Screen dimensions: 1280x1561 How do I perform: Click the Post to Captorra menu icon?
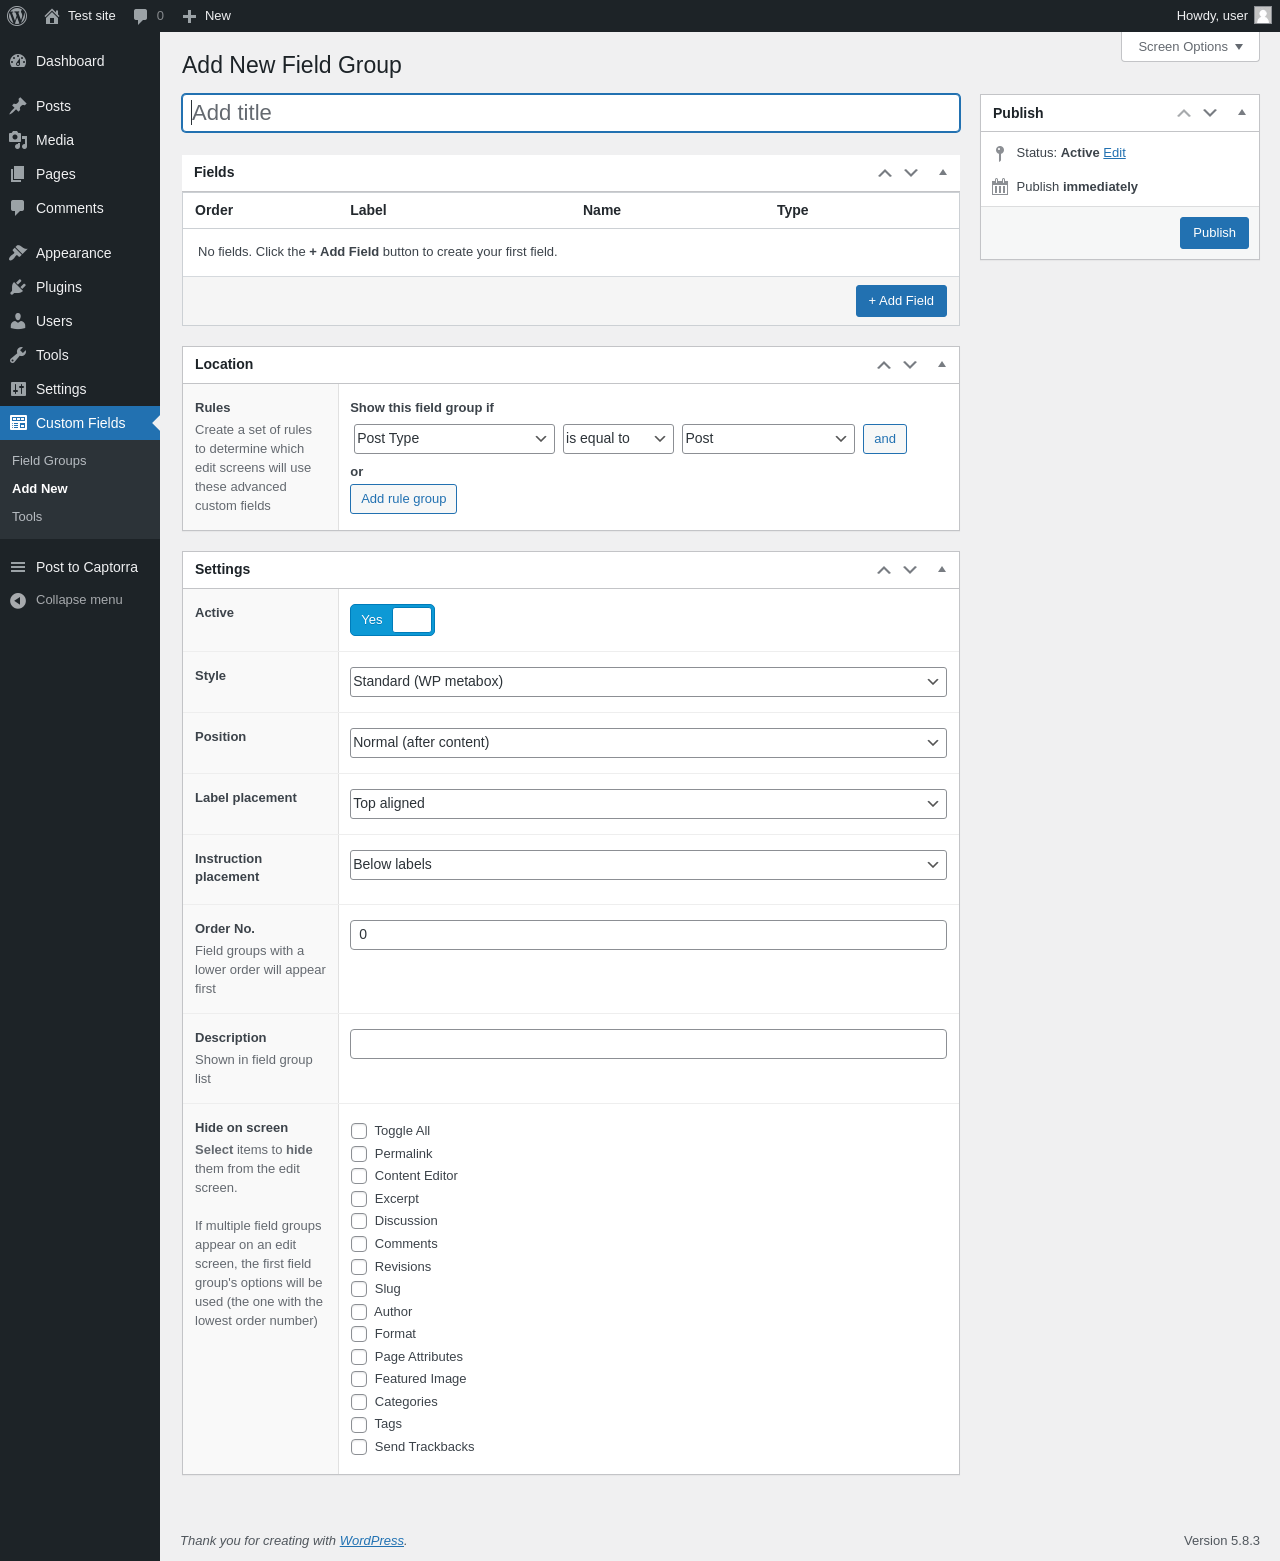coord(18,567)
